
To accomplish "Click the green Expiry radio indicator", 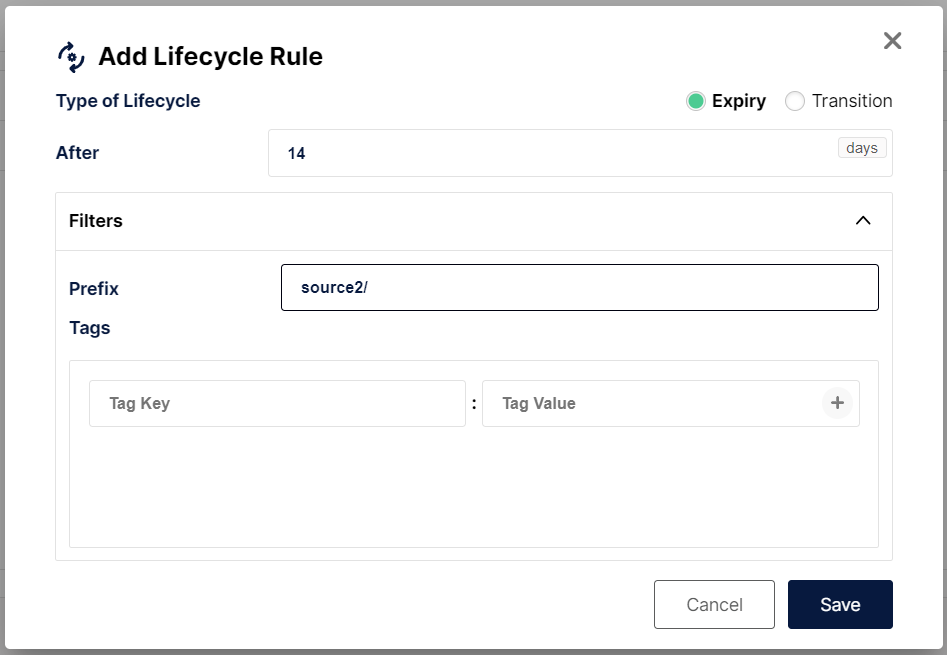I will [695, 101].
